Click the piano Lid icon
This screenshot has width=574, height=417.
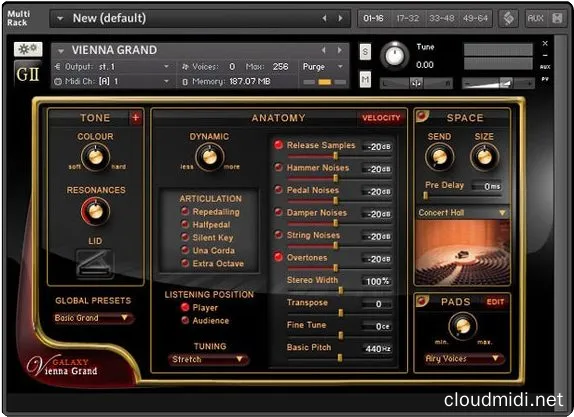tap(94, 263)
